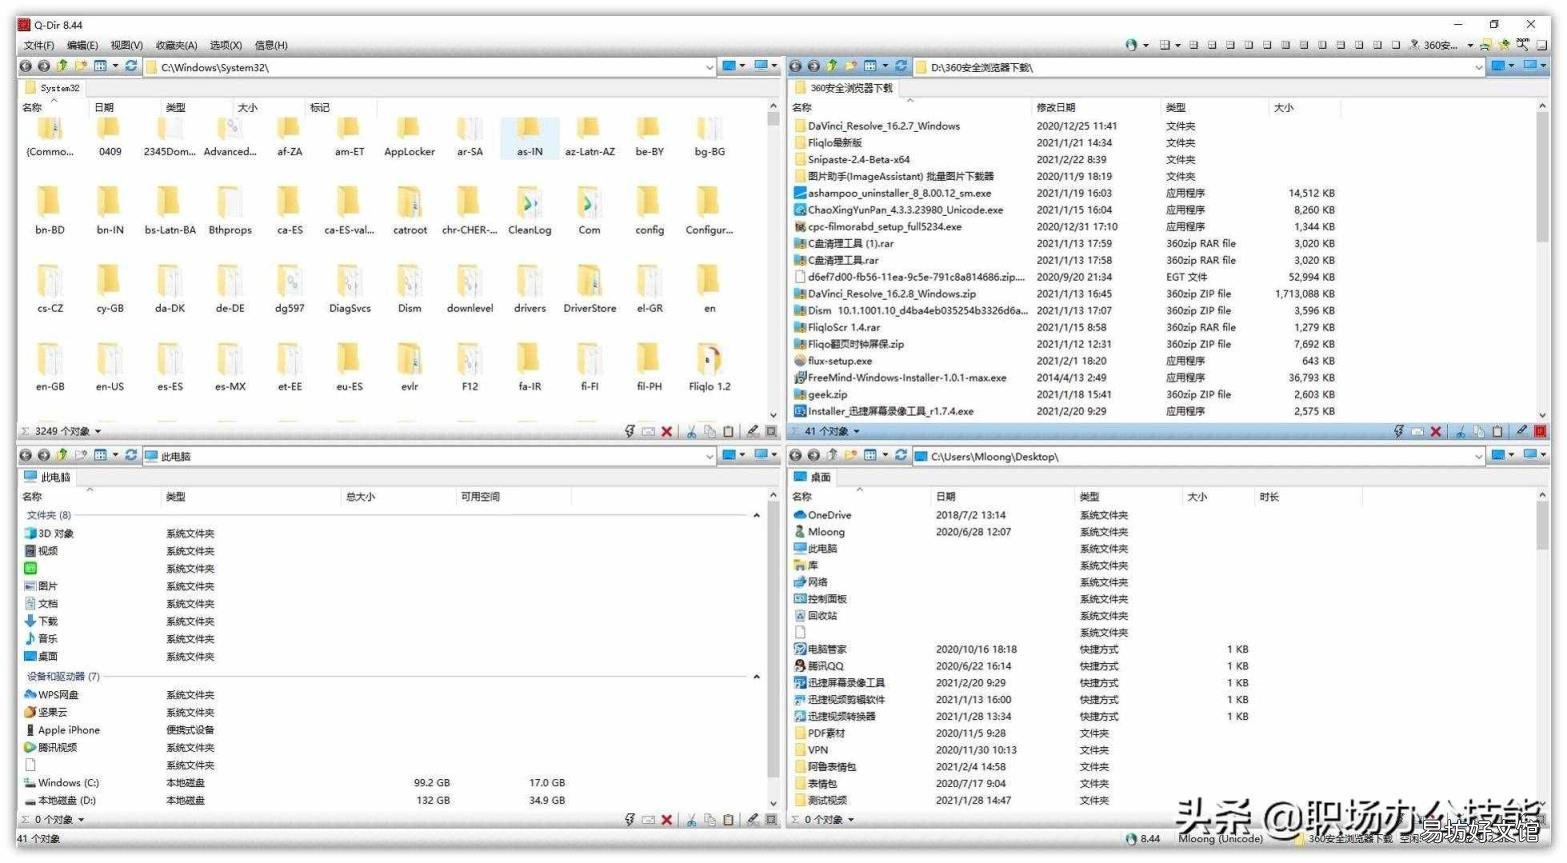Switch to the 桌面 tab
This screenshot has width=1567, height=863.
point(813,477)
